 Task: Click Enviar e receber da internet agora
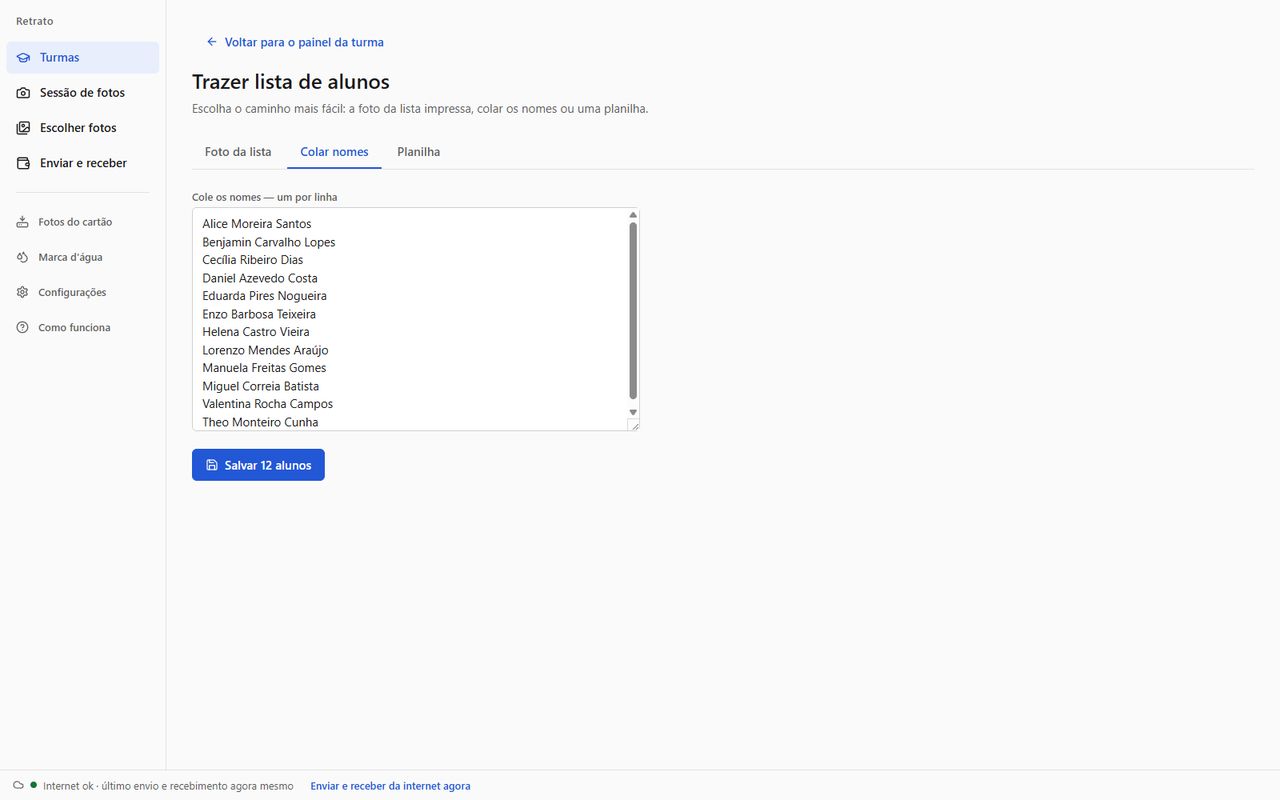pos(390,786)
